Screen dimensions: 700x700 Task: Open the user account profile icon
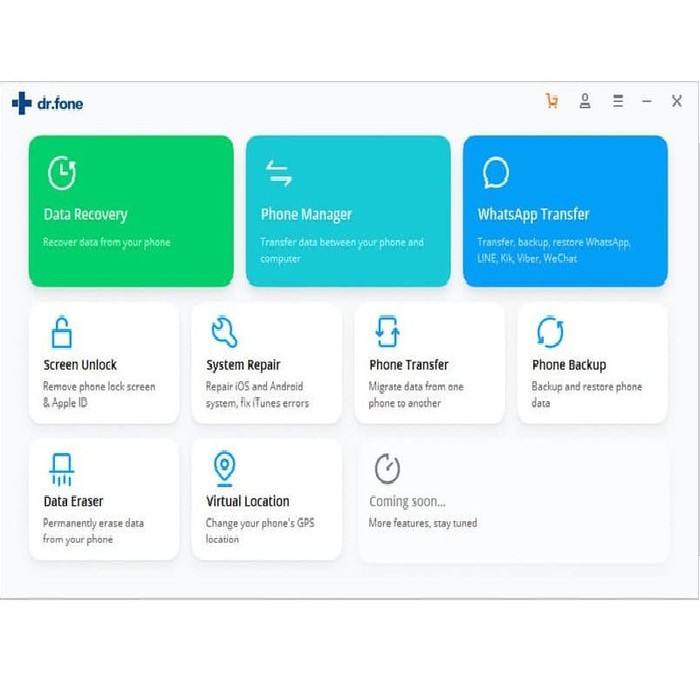coord(585,101)
